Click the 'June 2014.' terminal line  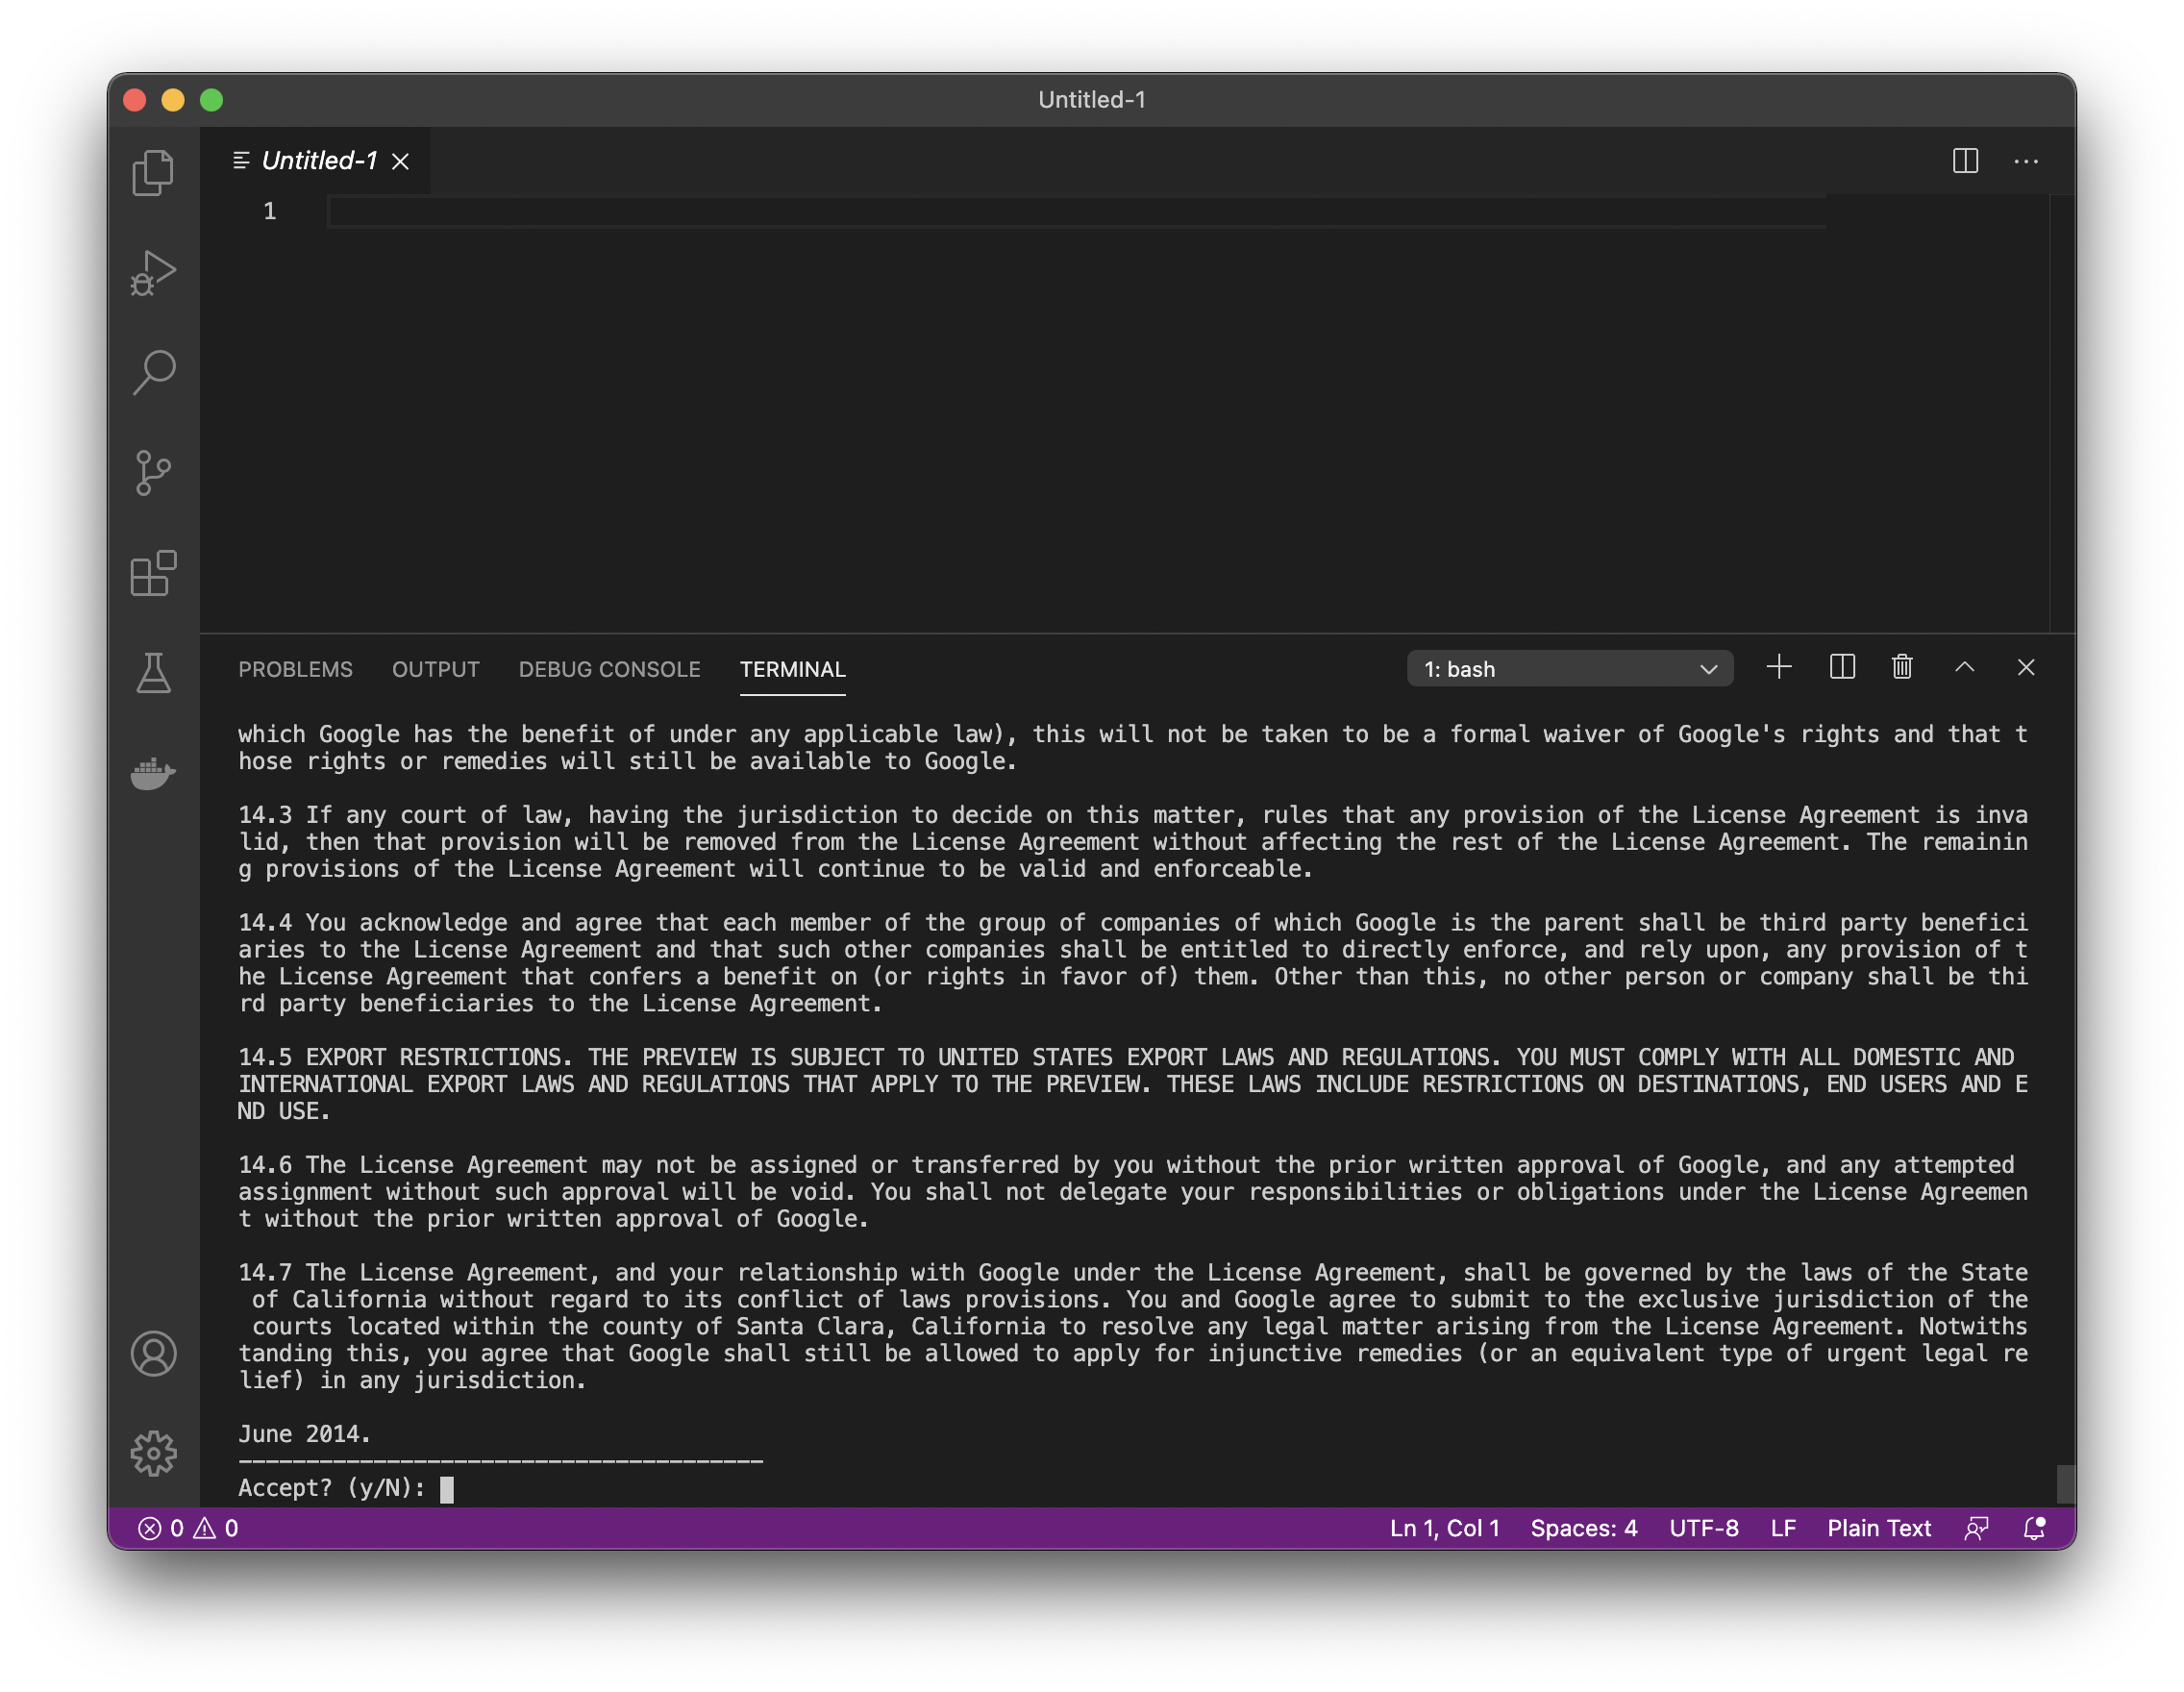(304, 1433)
